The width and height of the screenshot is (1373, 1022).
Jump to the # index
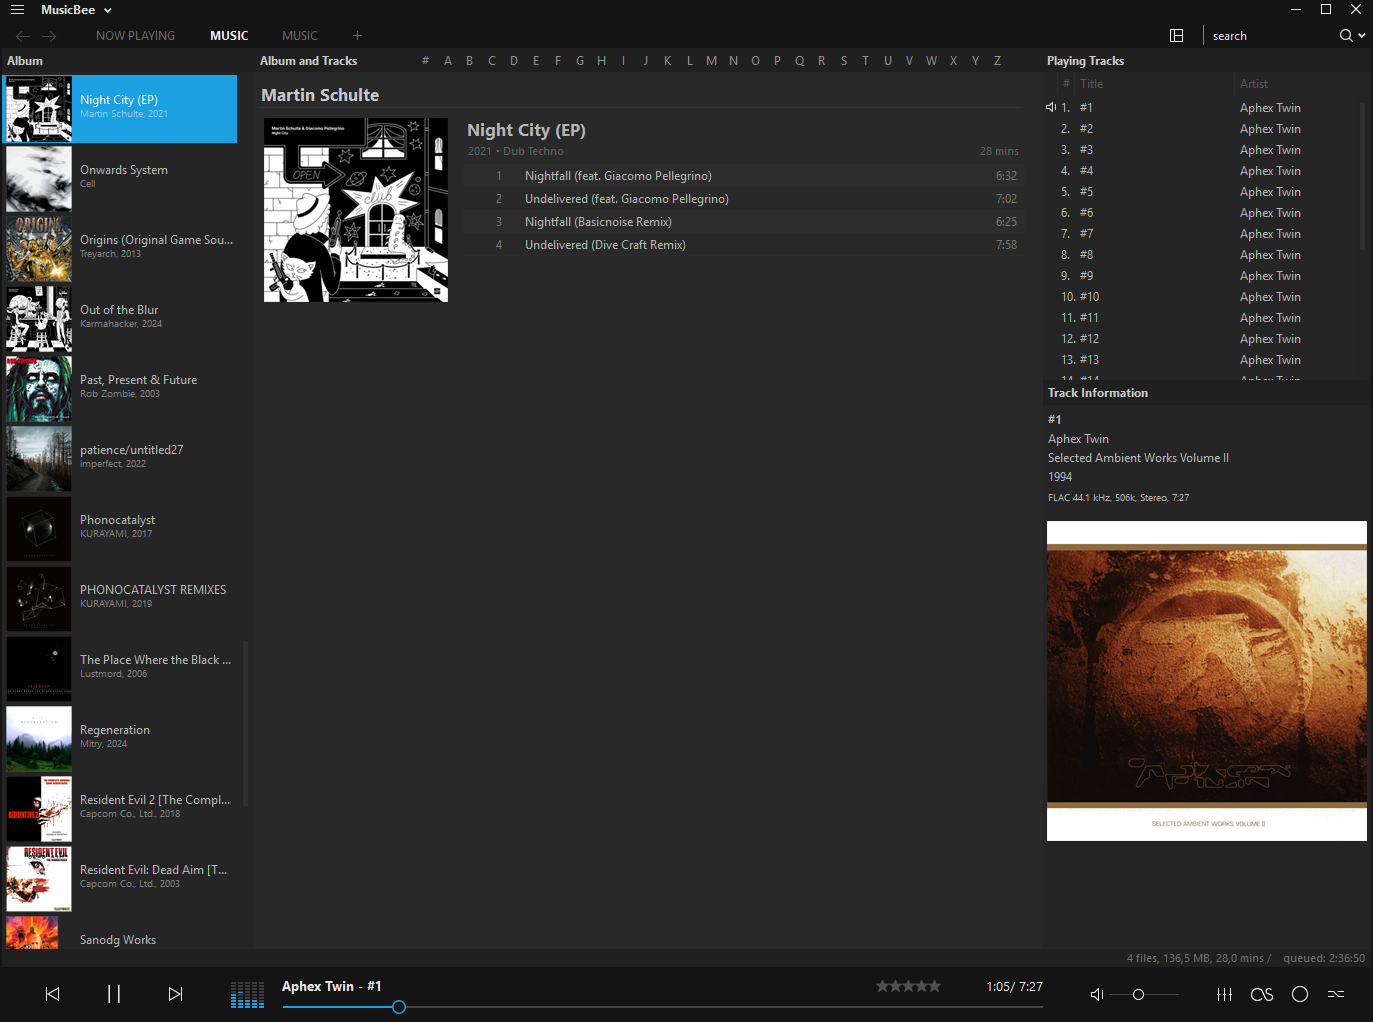click(425, 61)
